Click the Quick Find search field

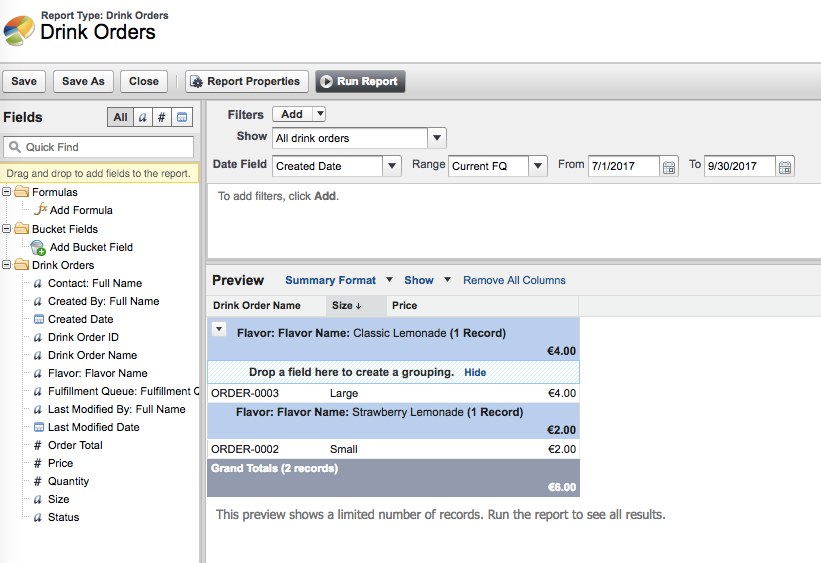(x=99, y=147)
